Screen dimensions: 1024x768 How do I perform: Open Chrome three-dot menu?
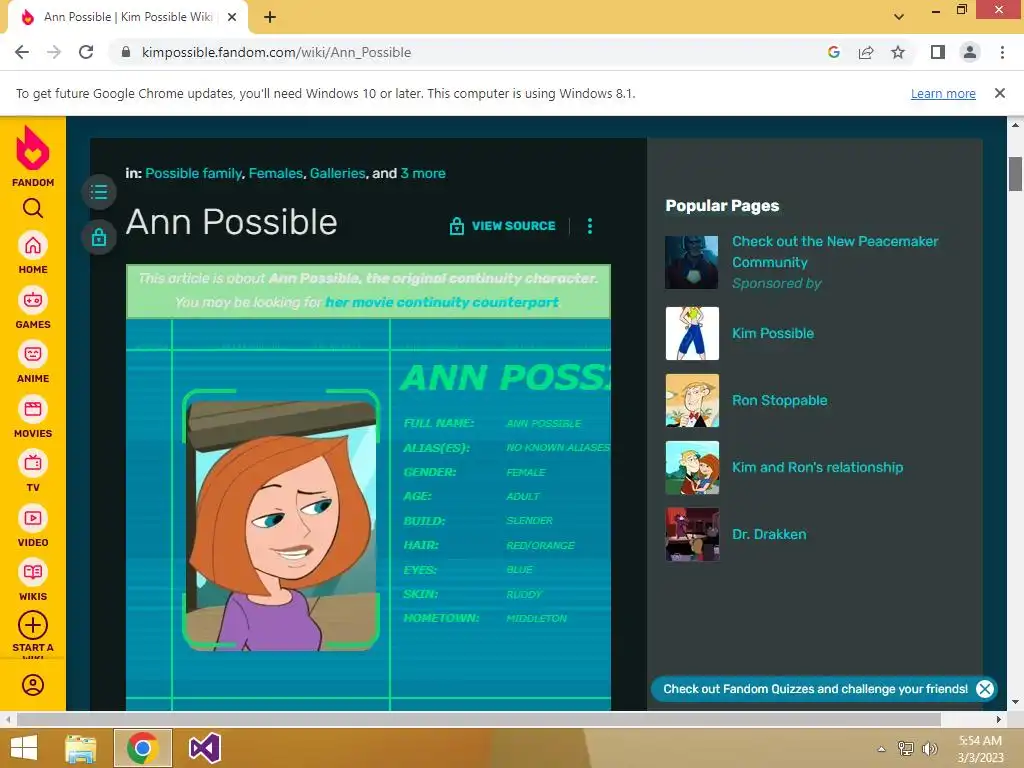coord(1002,52)
